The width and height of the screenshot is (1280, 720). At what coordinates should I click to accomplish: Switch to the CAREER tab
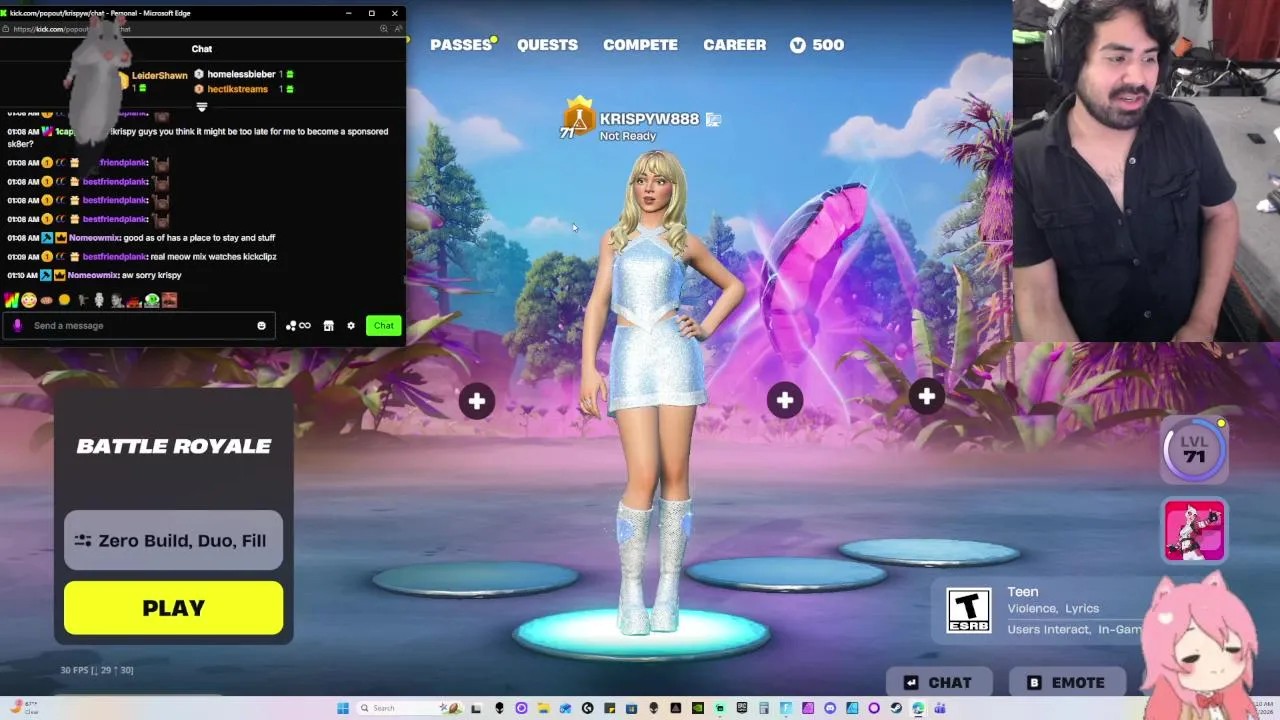(734, 45)
